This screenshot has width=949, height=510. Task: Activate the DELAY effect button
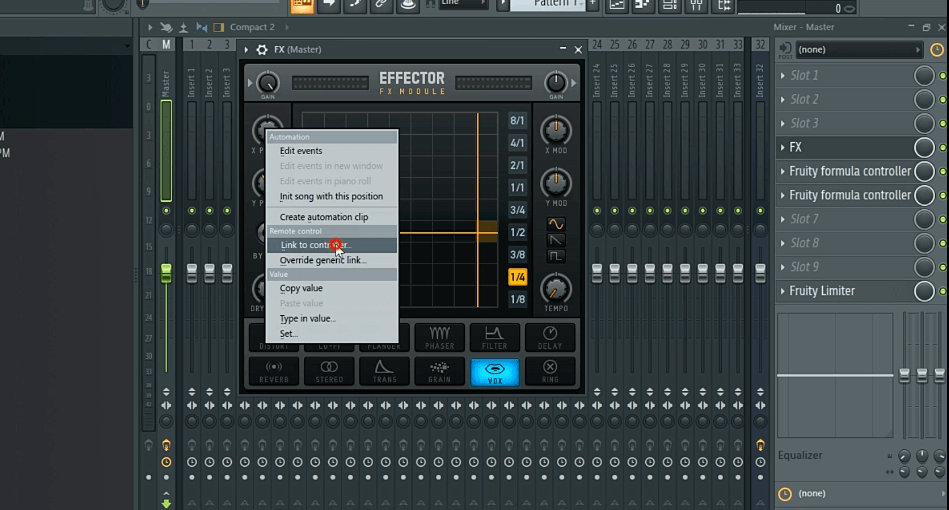click(550, 338)
